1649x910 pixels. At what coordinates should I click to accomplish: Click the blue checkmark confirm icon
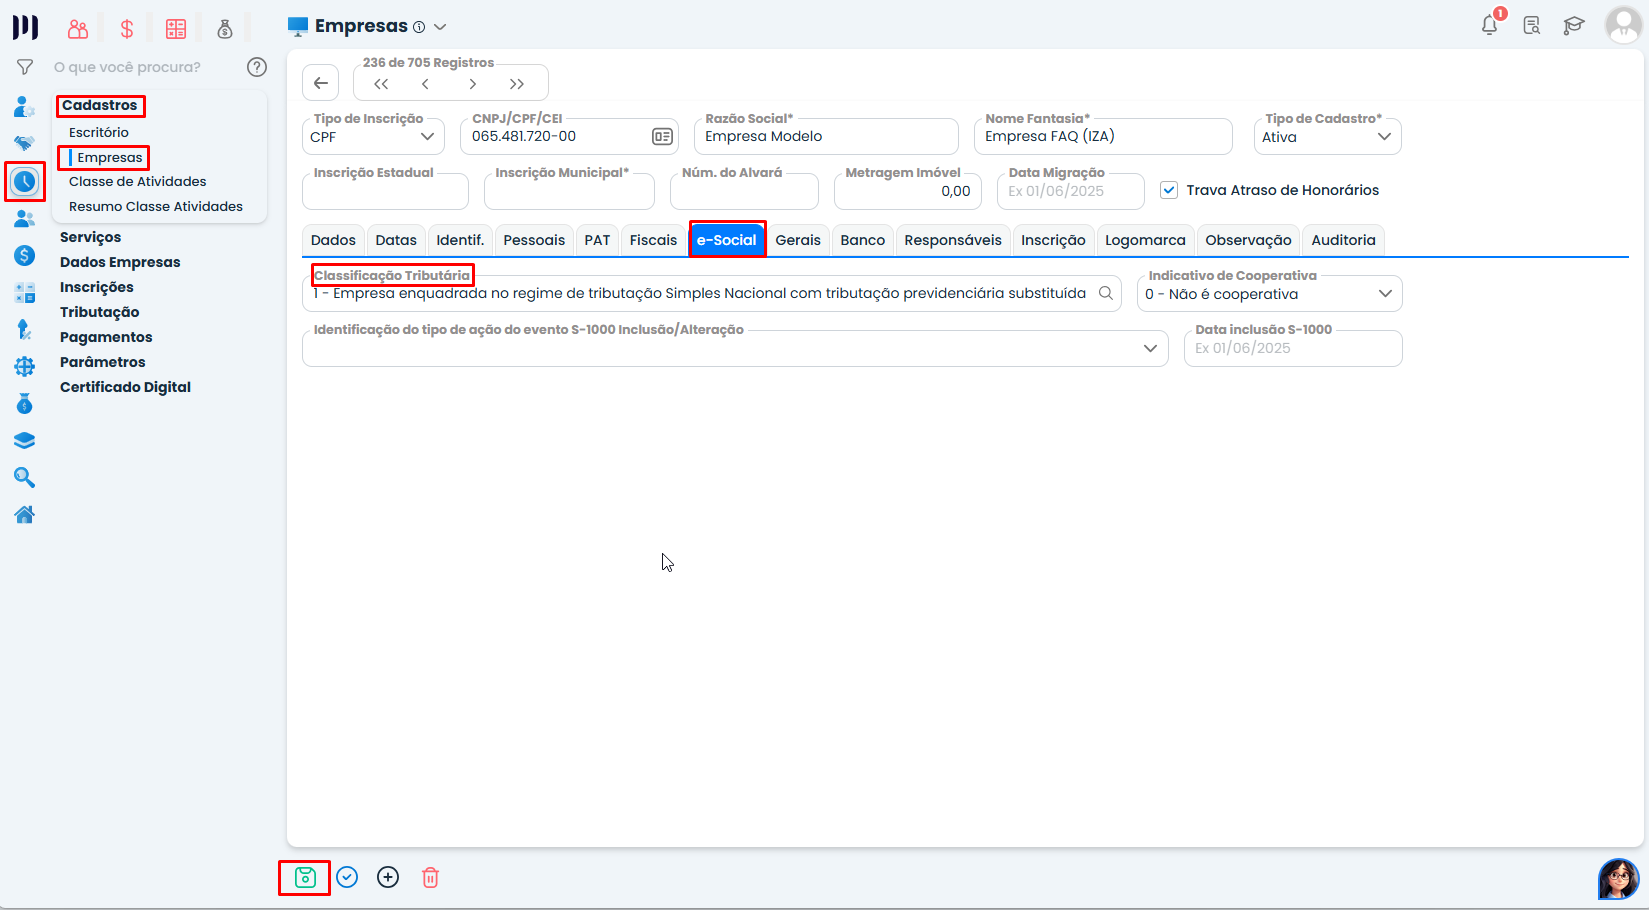click(x=347, y=877)
